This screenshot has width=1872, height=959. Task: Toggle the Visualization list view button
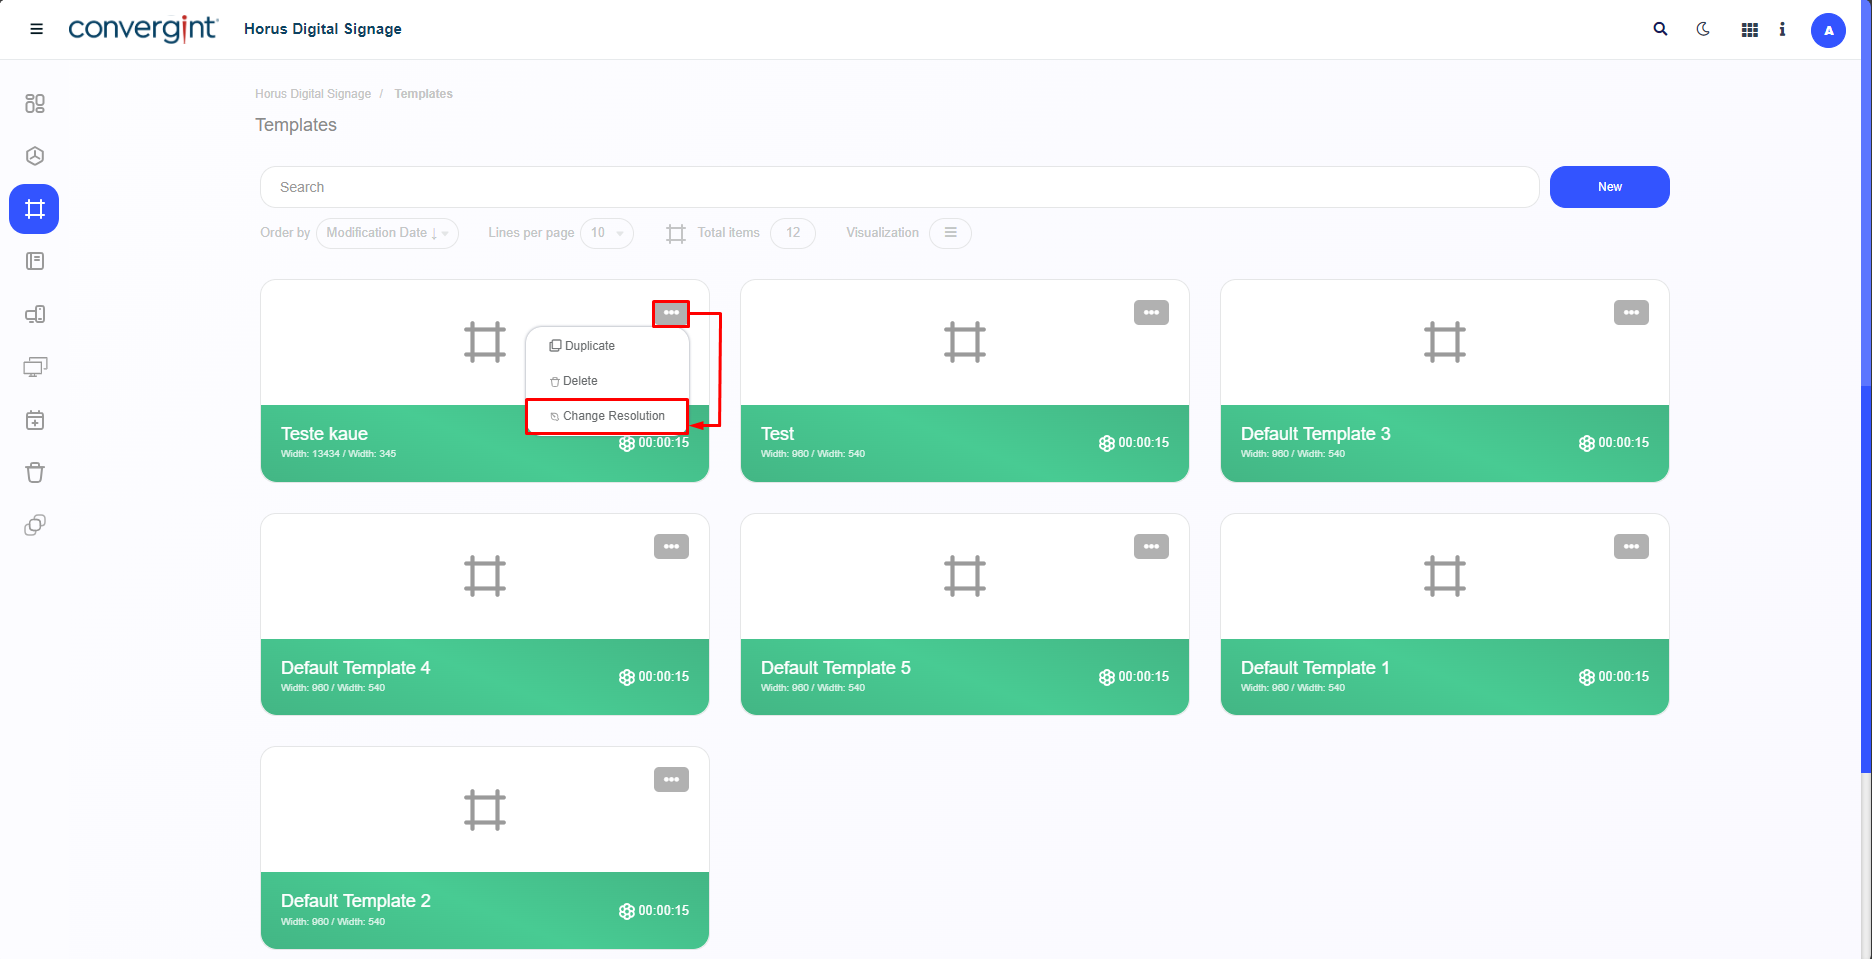point(950,233)
